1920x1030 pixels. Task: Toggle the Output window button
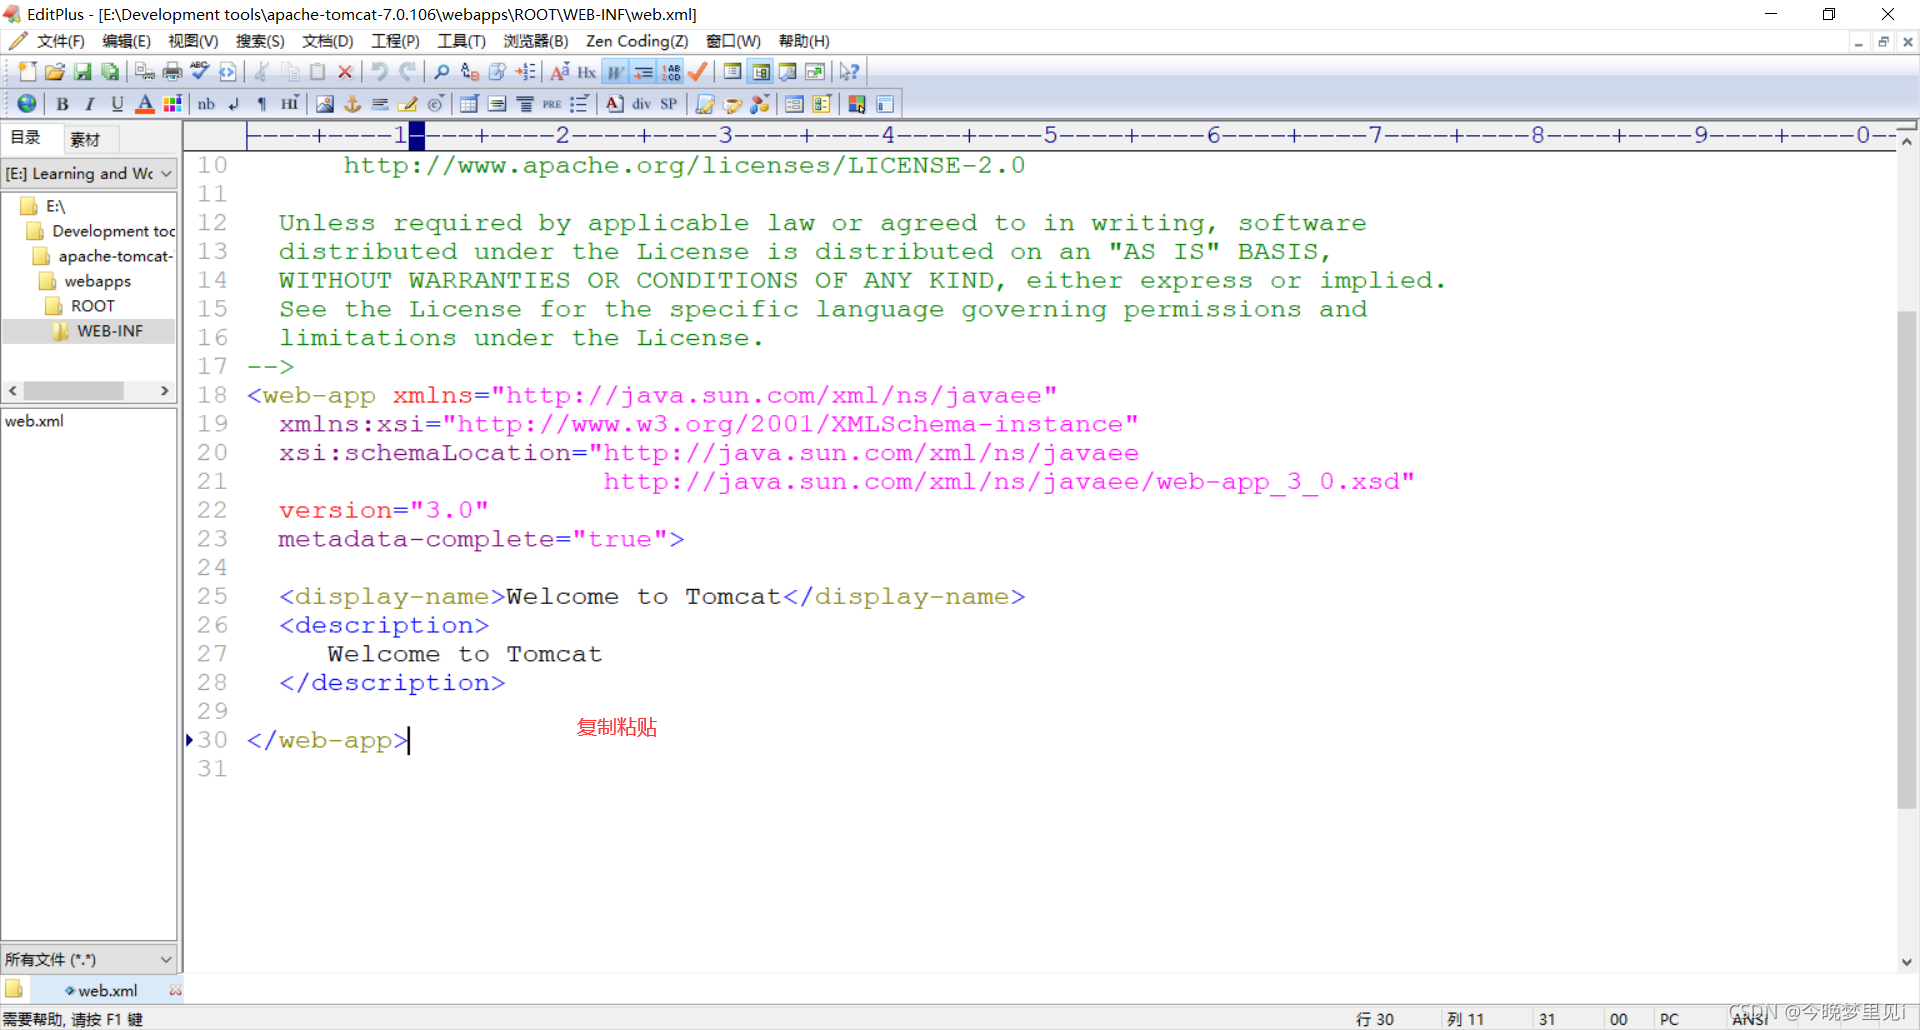[788, 72]
